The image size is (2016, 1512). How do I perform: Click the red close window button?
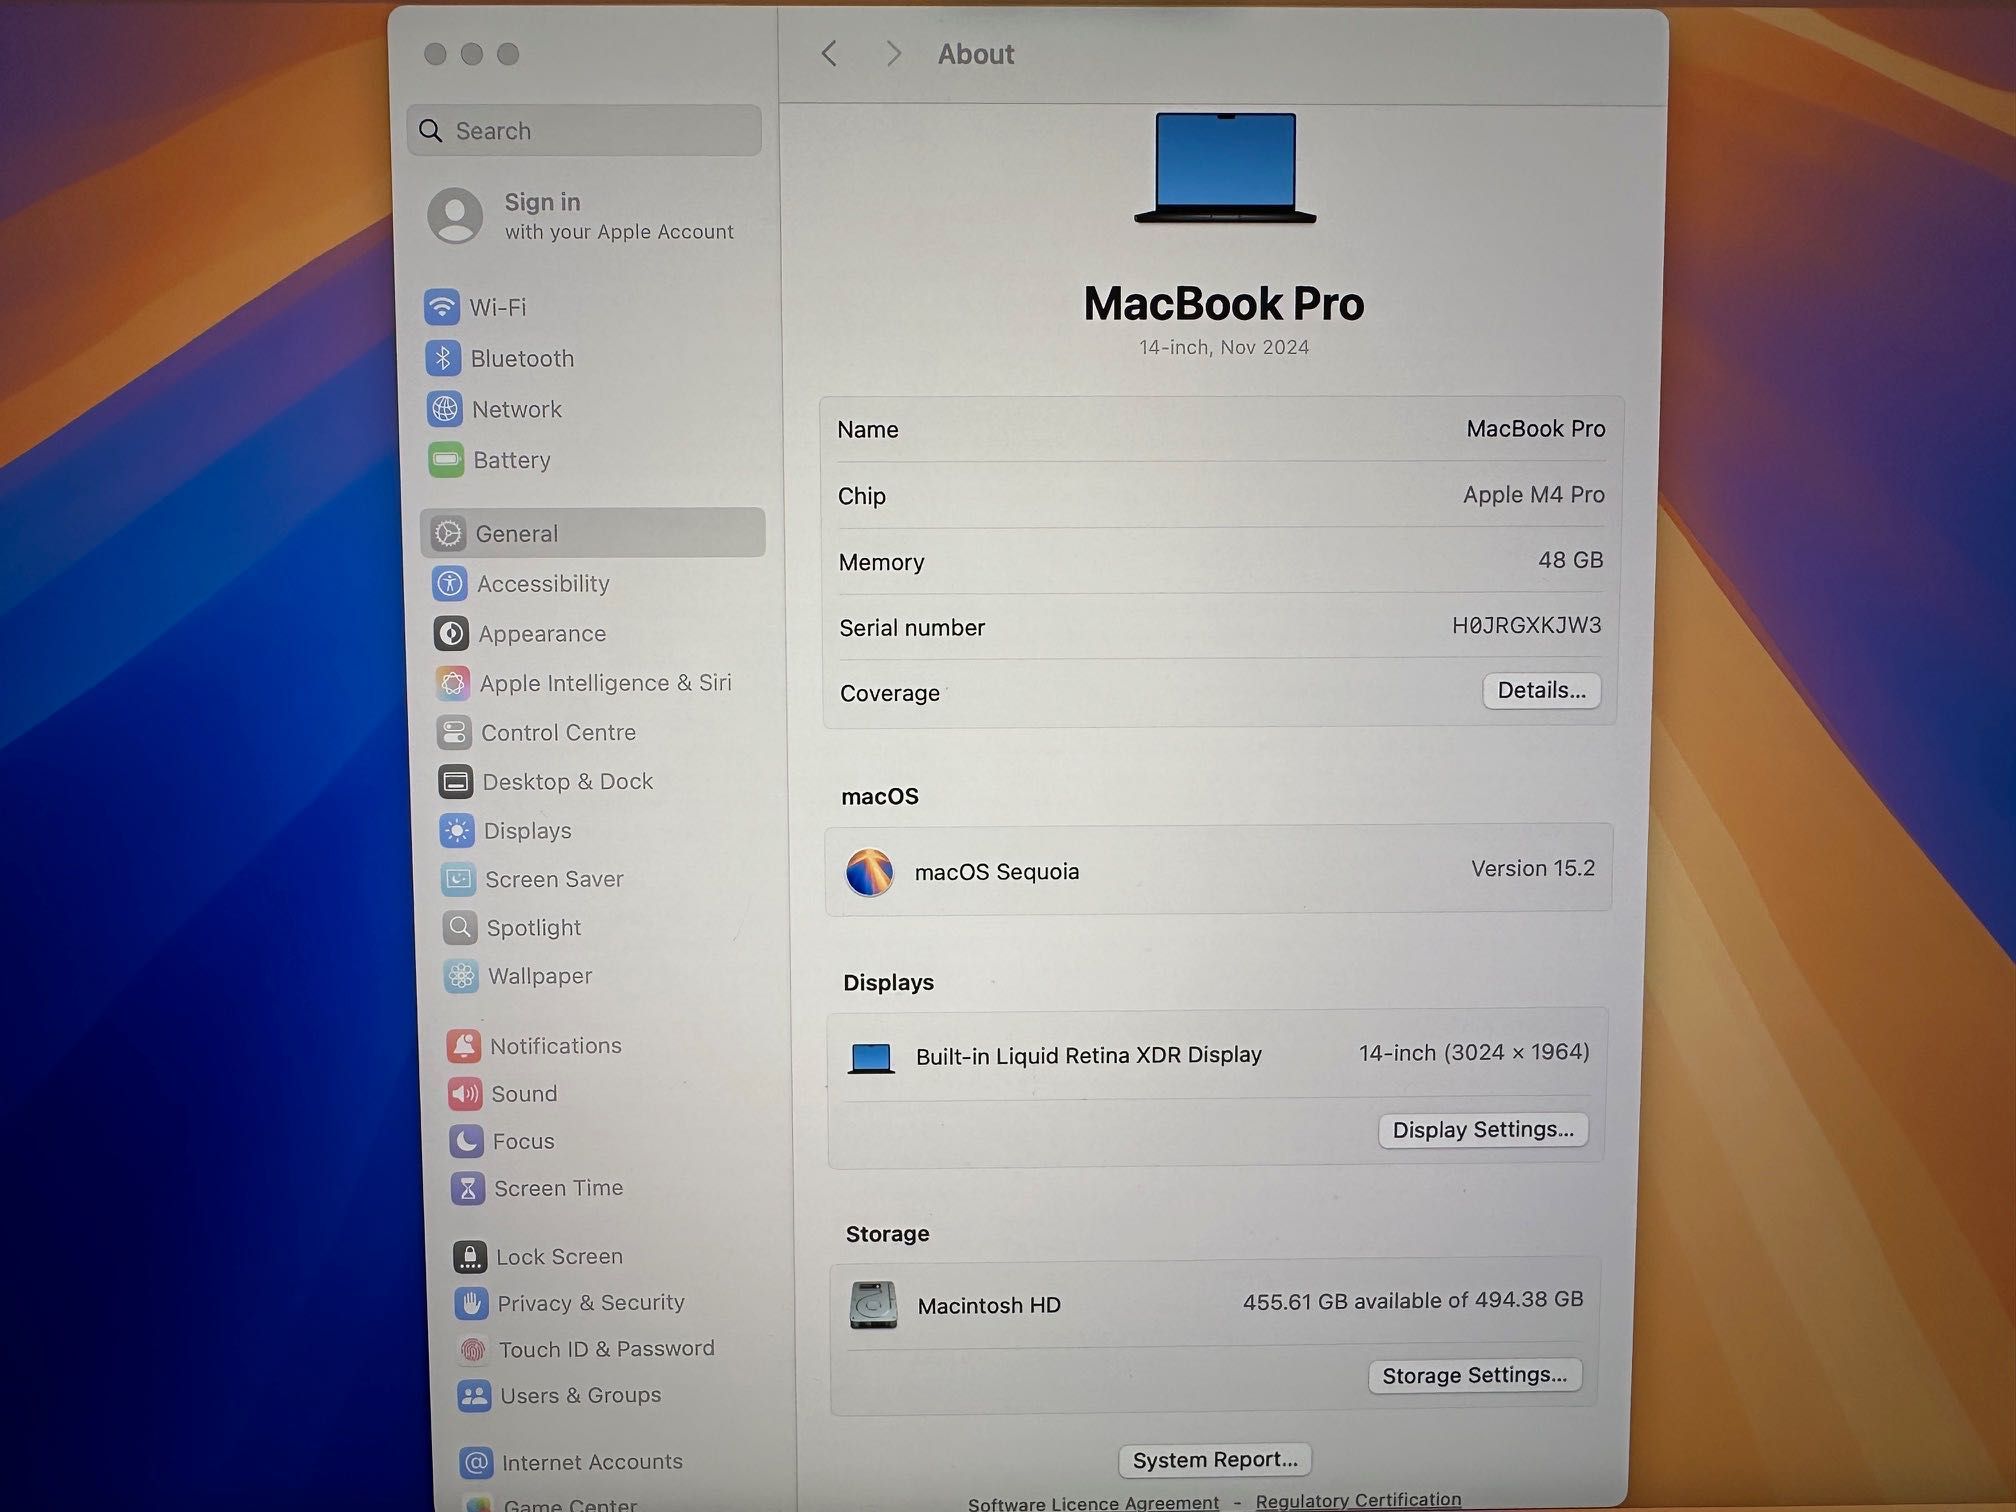click(x=435, y=54)
